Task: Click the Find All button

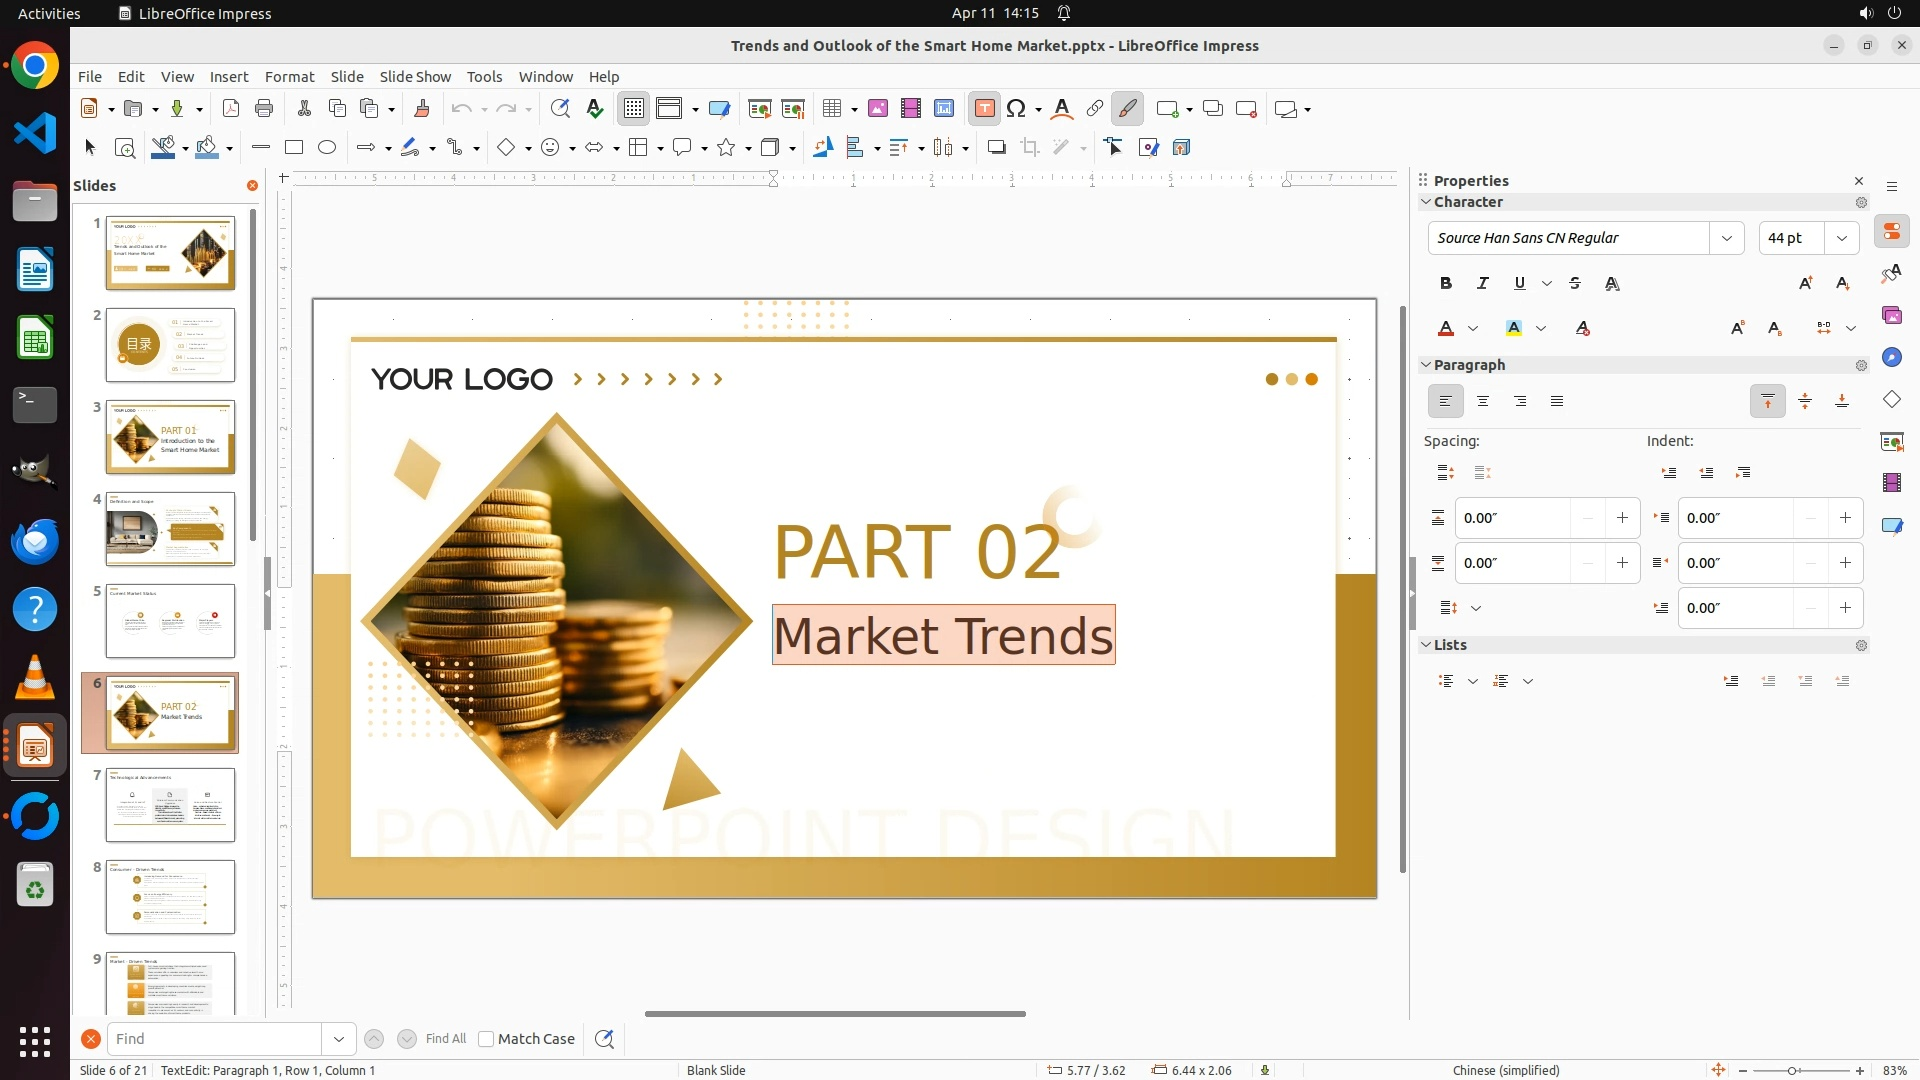Action: coord(445,1039)
